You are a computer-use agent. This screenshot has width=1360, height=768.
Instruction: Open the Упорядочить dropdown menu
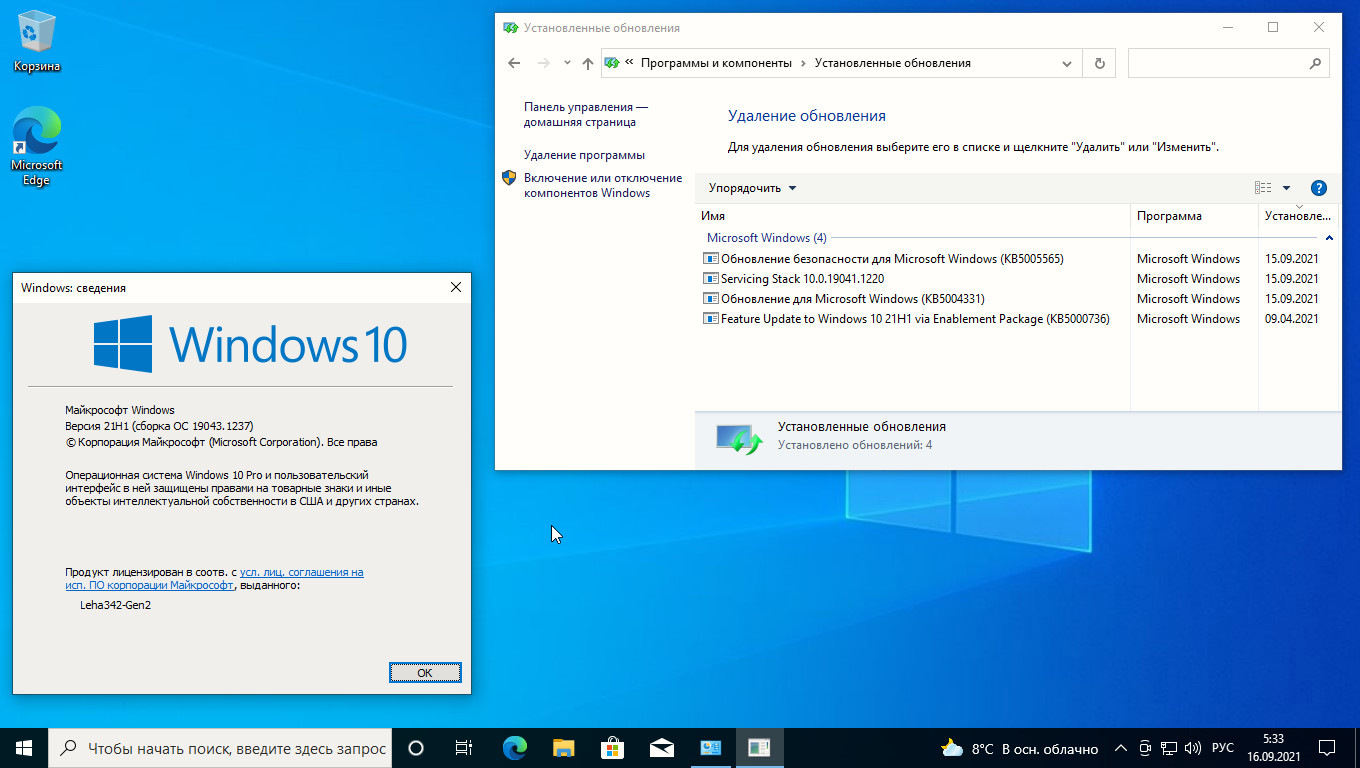click(x=753, y=188)
